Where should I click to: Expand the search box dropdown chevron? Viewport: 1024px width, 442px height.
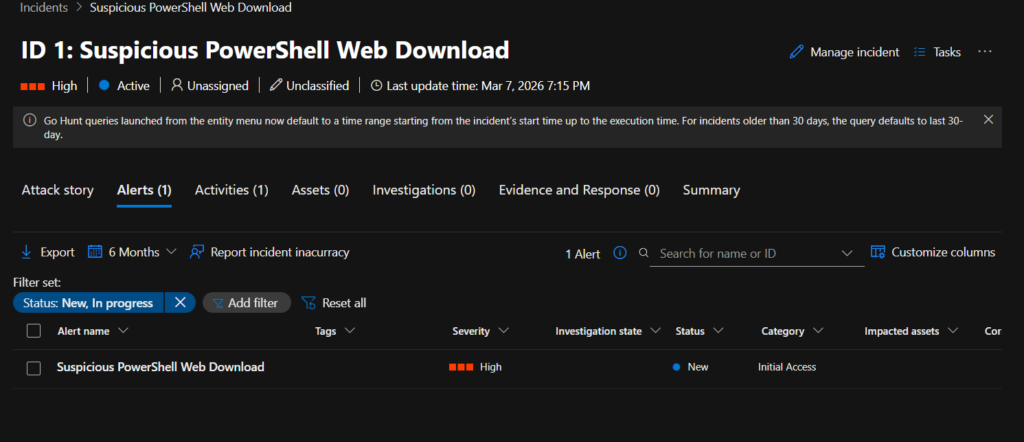coord(848,253)
